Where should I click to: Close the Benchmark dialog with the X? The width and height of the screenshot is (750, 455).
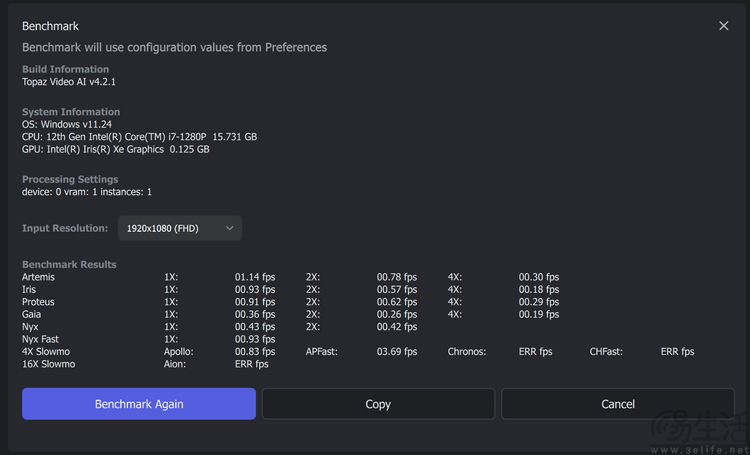tap(724, 26)
